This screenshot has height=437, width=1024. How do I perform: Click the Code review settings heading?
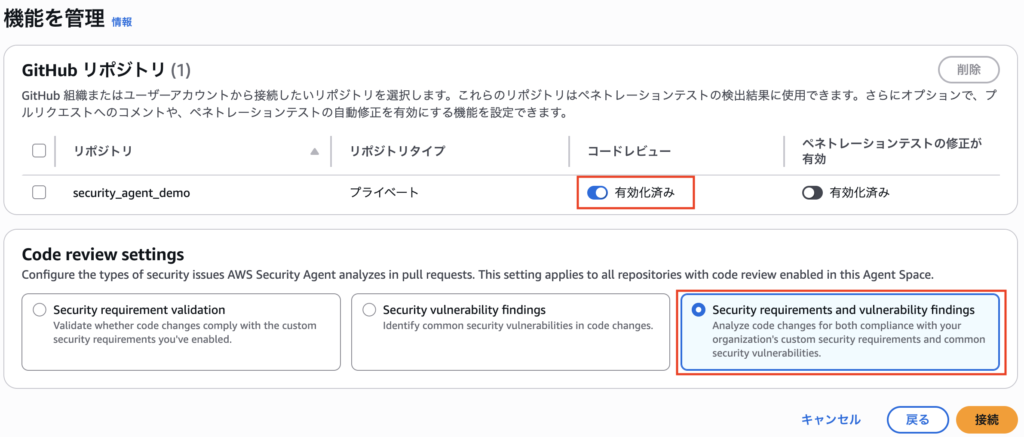click(103, 254)
